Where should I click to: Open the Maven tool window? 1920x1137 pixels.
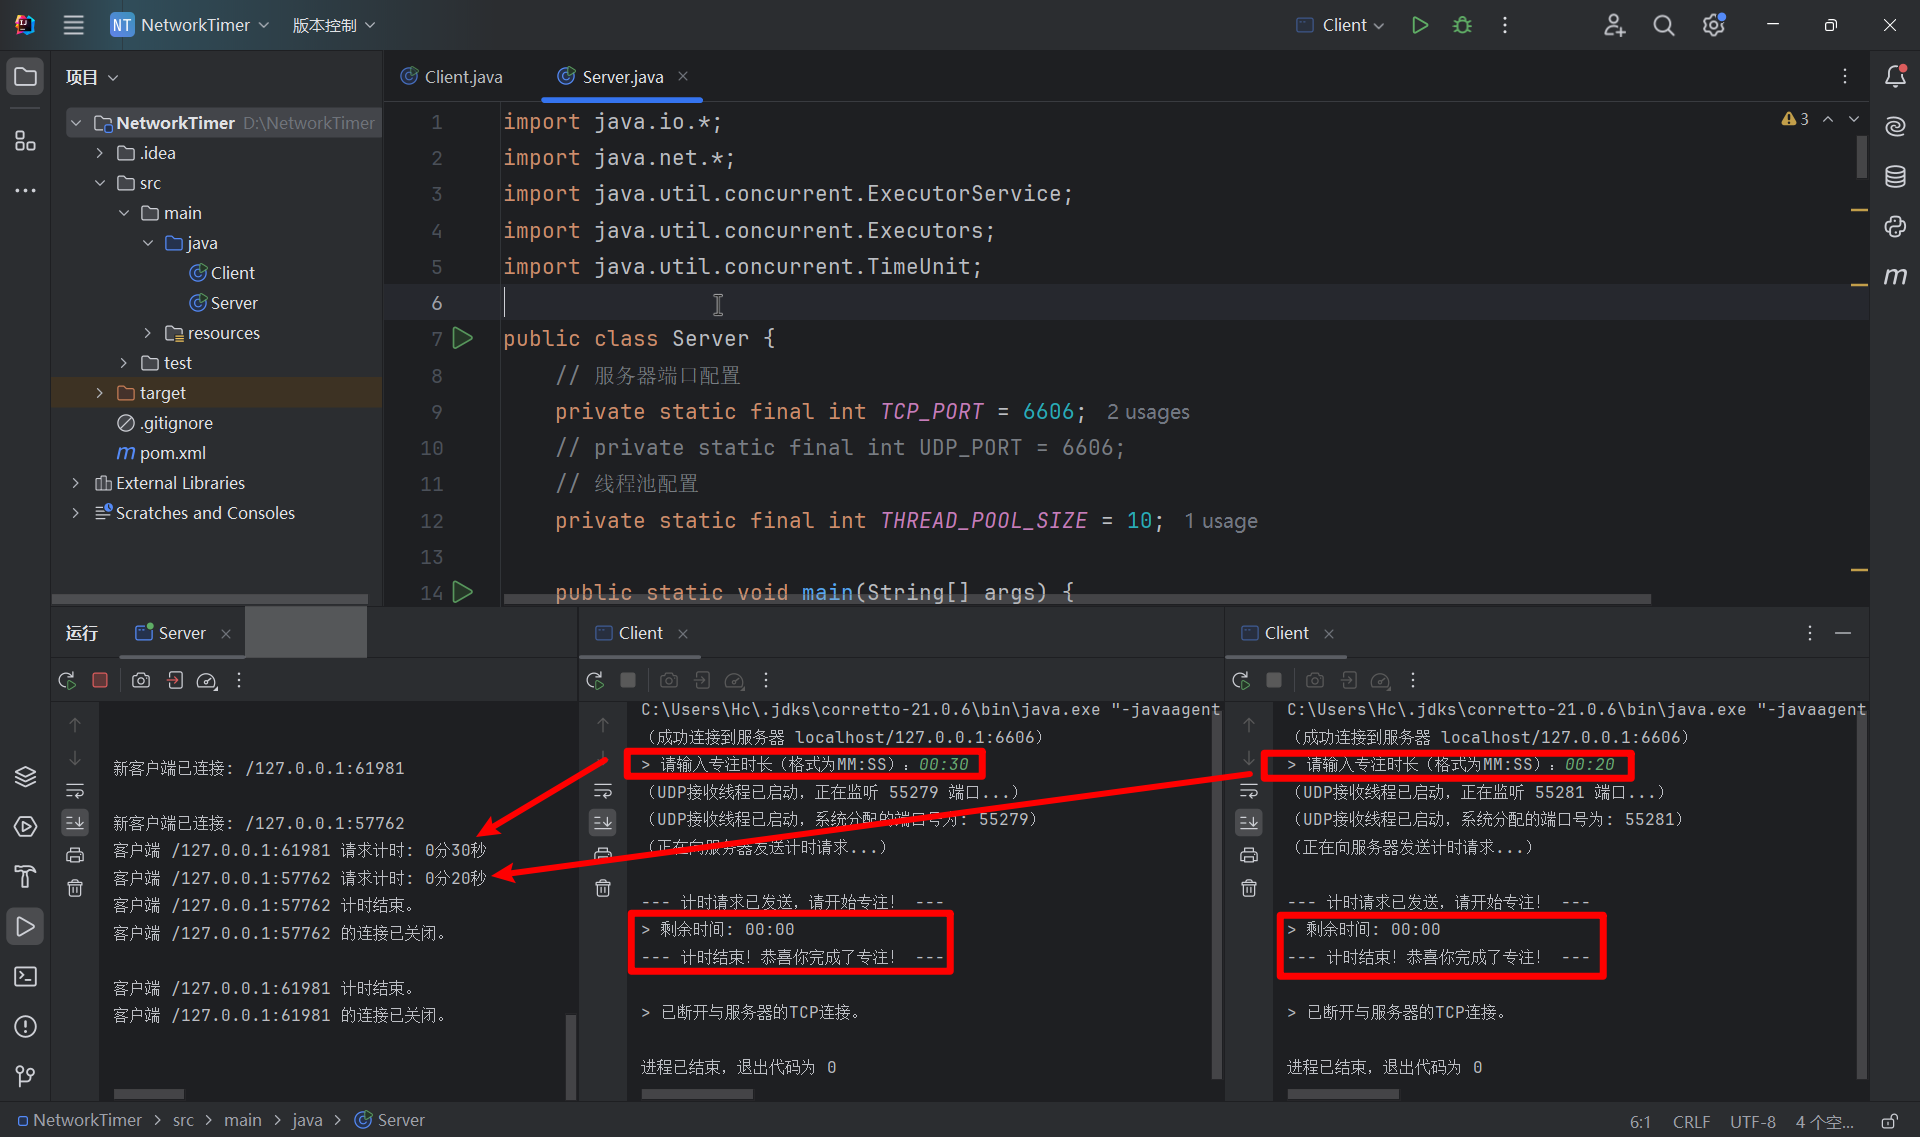point(1895,276)
